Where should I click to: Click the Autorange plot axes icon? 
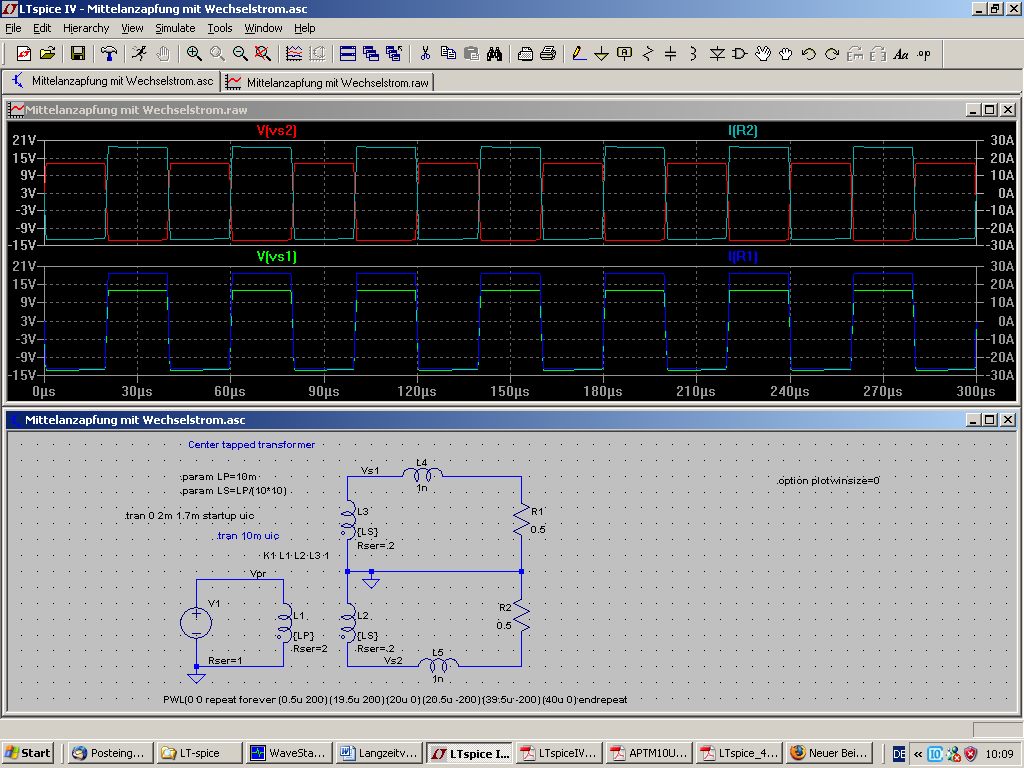[x=294, y=54]
